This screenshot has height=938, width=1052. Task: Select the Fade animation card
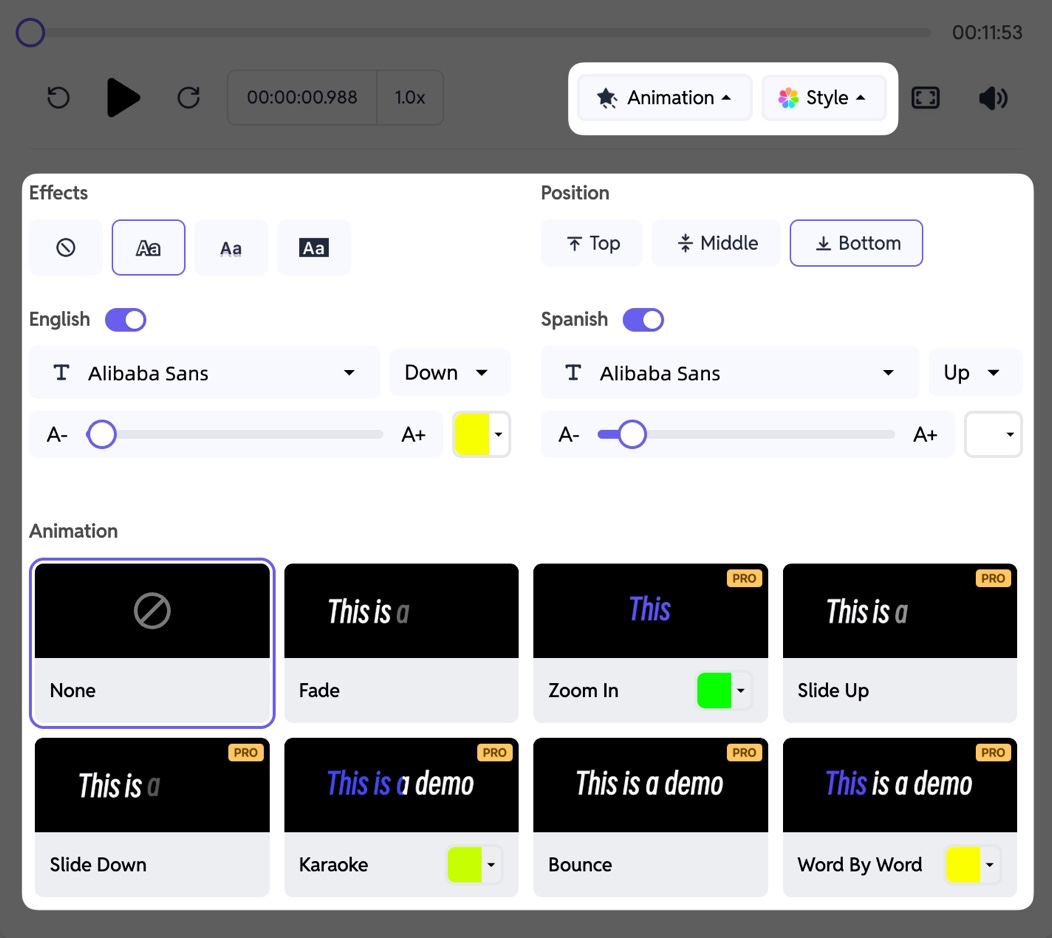tap(401, 643)
